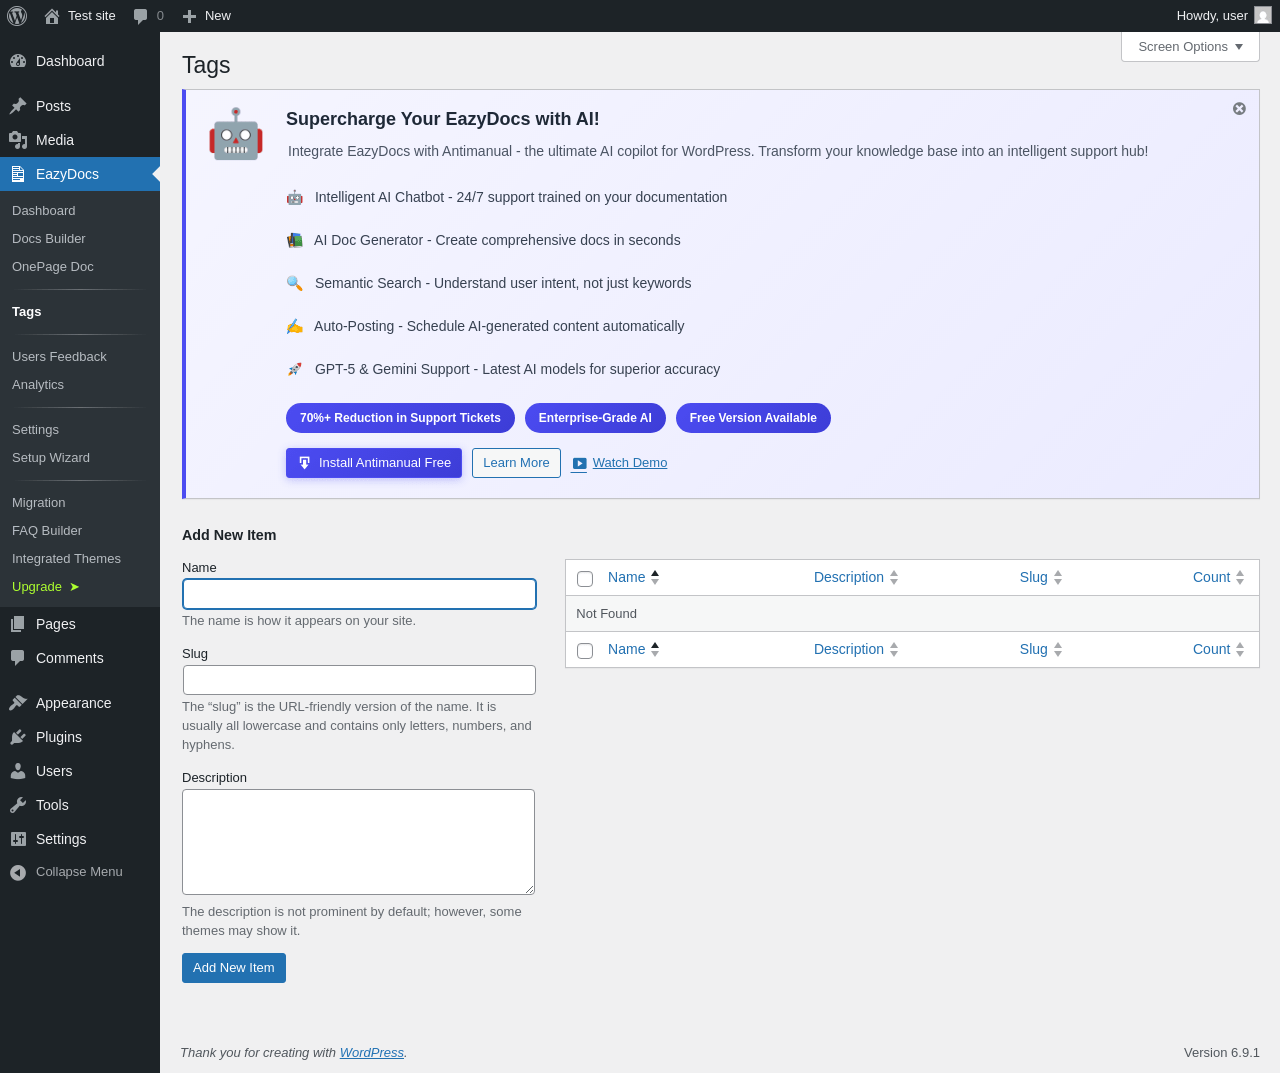Image resolution: width=1280 pixels, height=1073 pixels.
Task: Click the Add New Item button
Action: 234,968
